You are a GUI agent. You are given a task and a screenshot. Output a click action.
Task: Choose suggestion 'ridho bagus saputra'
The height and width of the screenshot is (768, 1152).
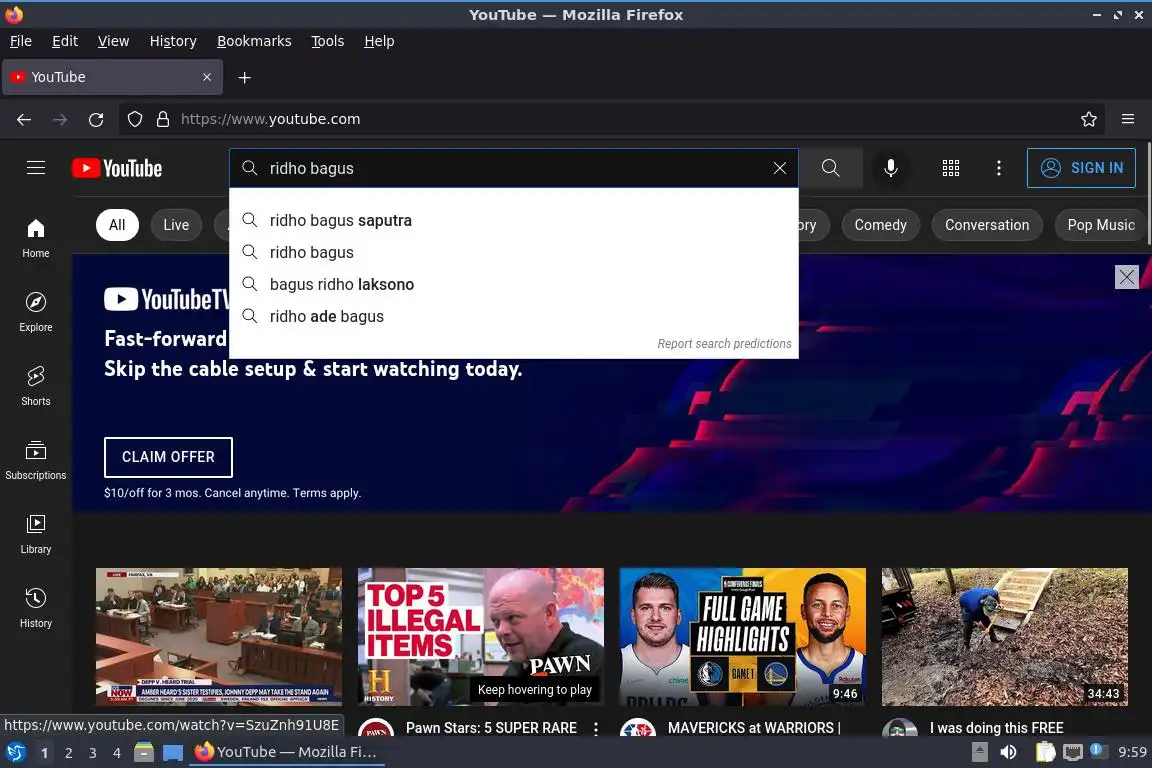coord(514,220)
